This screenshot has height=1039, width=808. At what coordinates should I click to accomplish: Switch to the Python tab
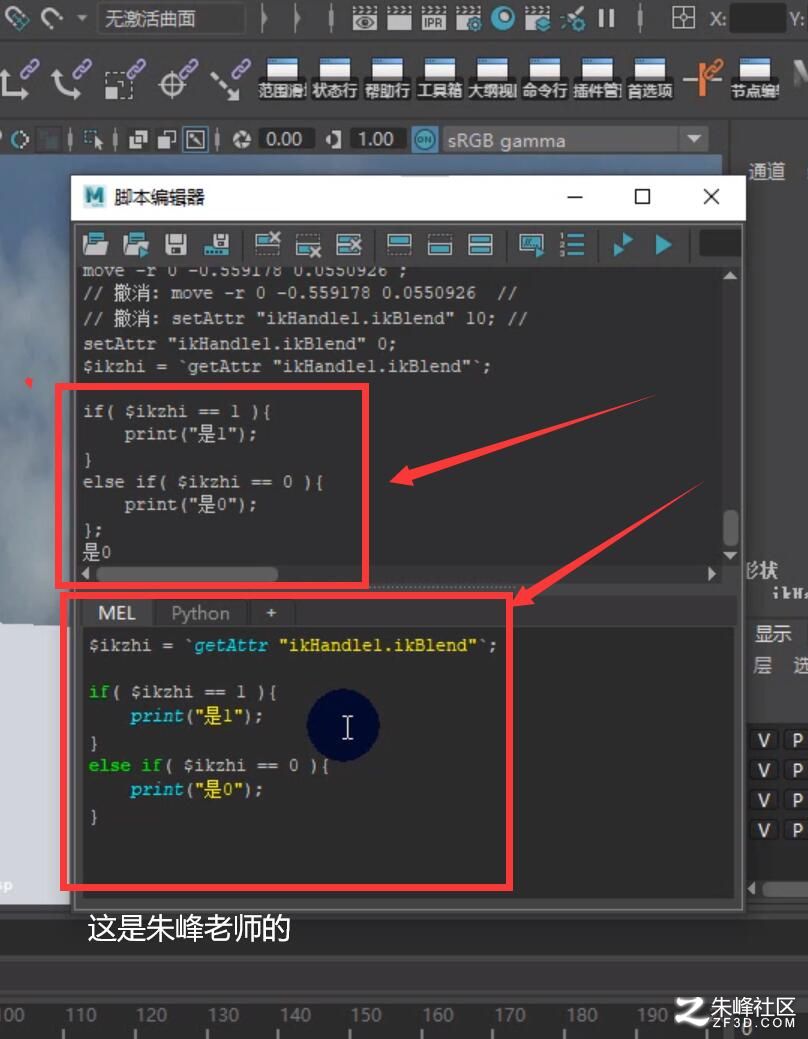(200, 613)
